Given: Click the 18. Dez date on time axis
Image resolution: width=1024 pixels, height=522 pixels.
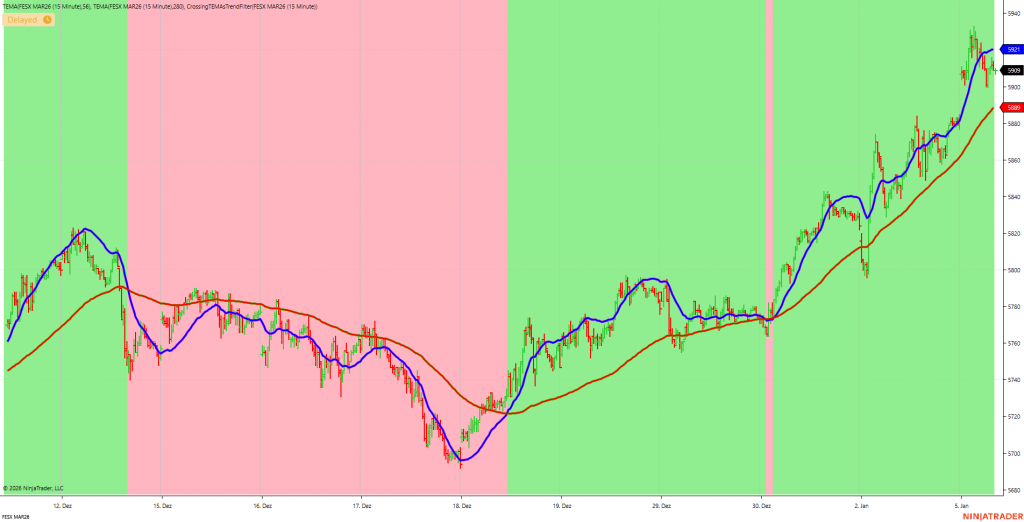Looking at the screenshot, I should [460, 506].
